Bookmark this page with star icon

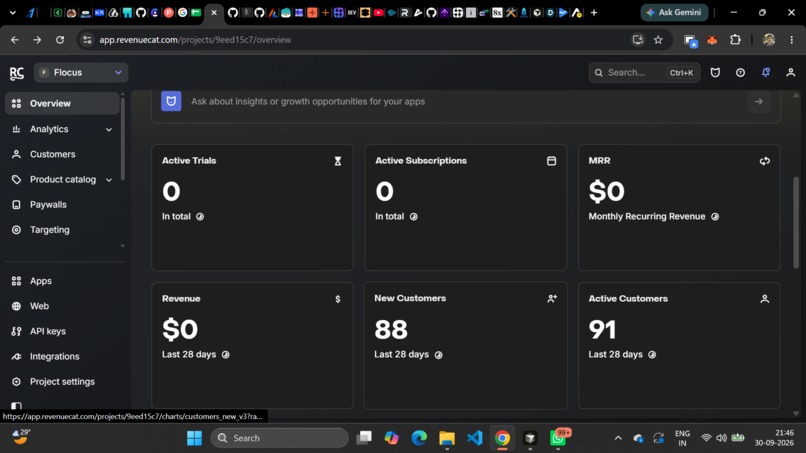(x=658, y=40)
